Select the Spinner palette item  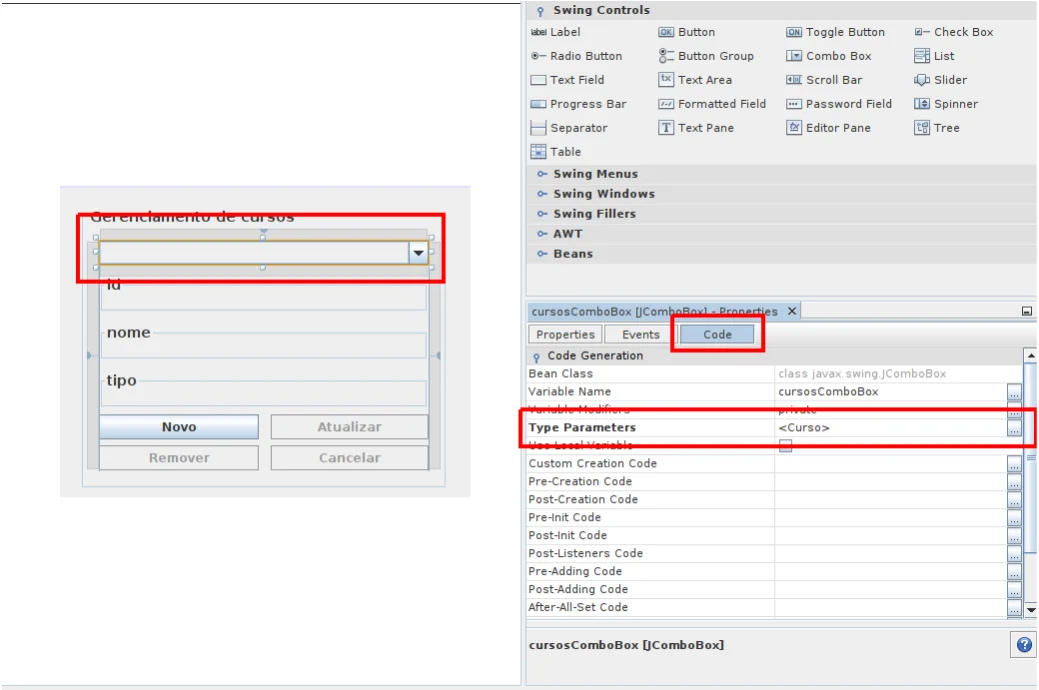[x=946, y=103]
